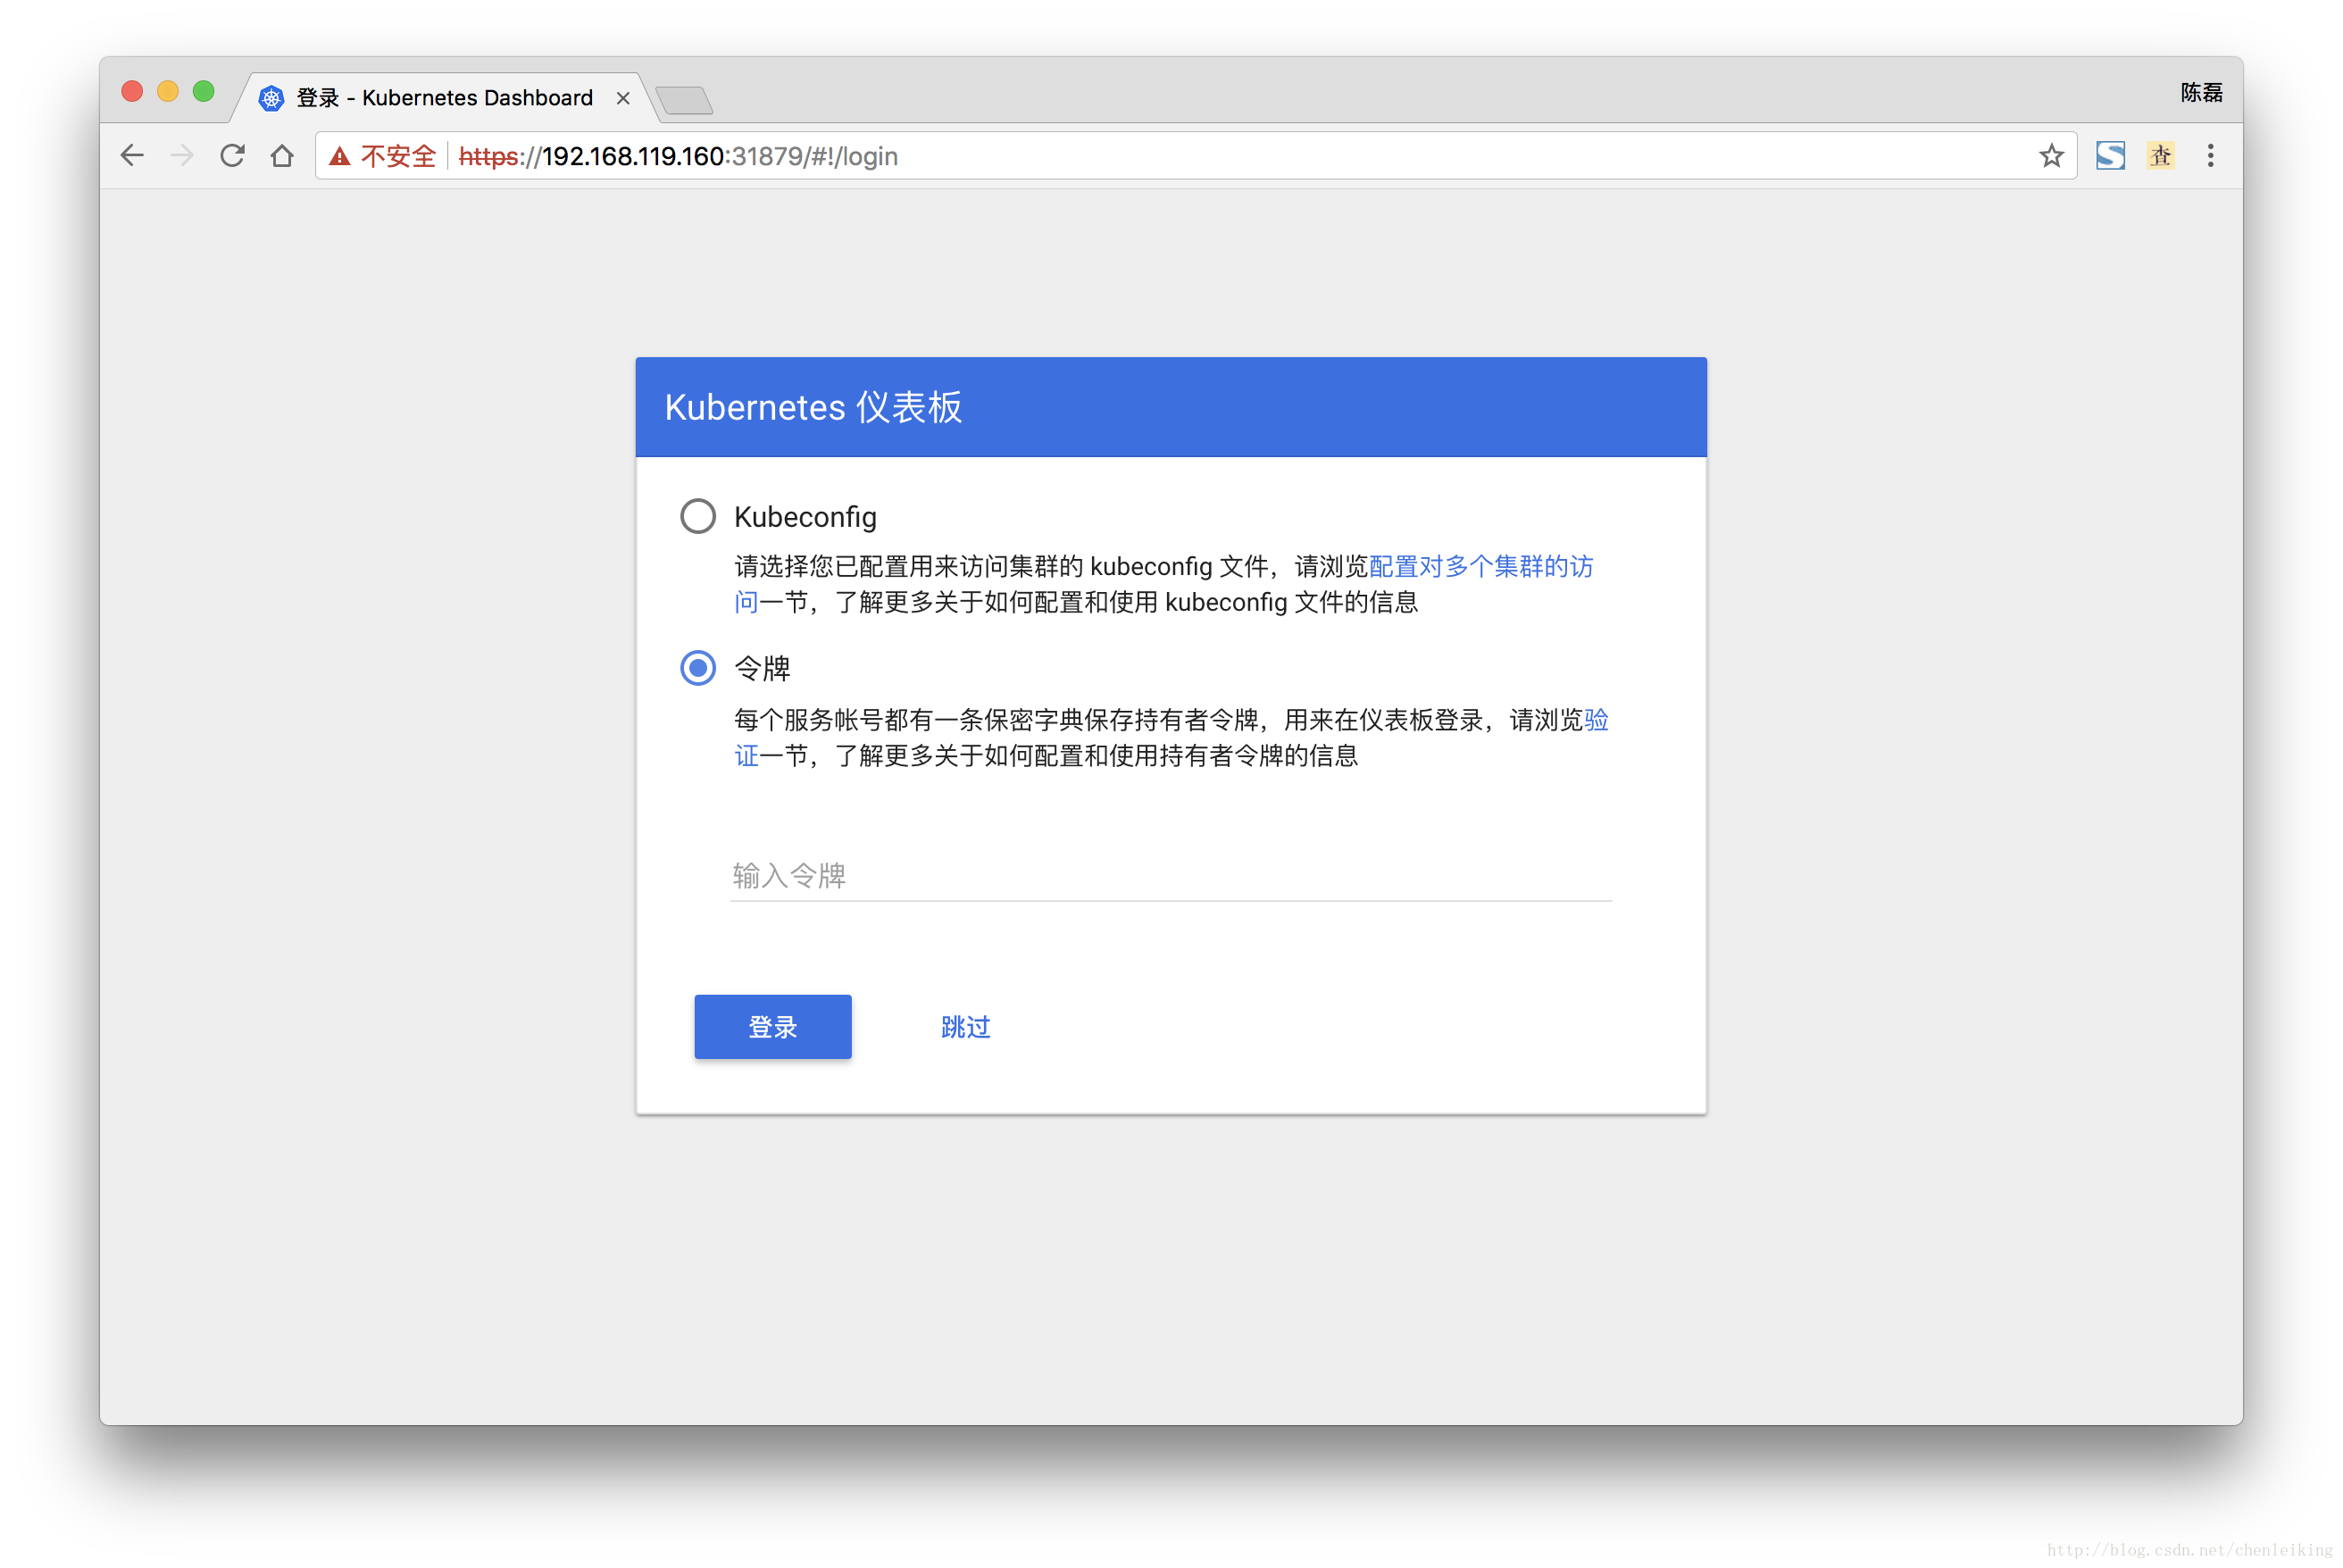Close the Kubernetes Dashboard tab
The image size is (2343, 1568).
click(x=623, y=98)
